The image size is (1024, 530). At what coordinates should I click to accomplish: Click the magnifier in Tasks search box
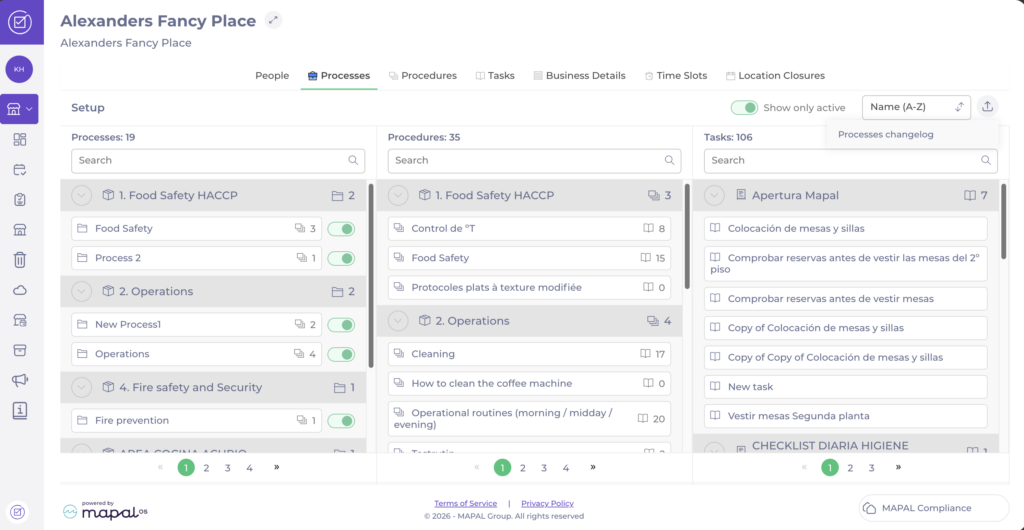tap(986, 160)
